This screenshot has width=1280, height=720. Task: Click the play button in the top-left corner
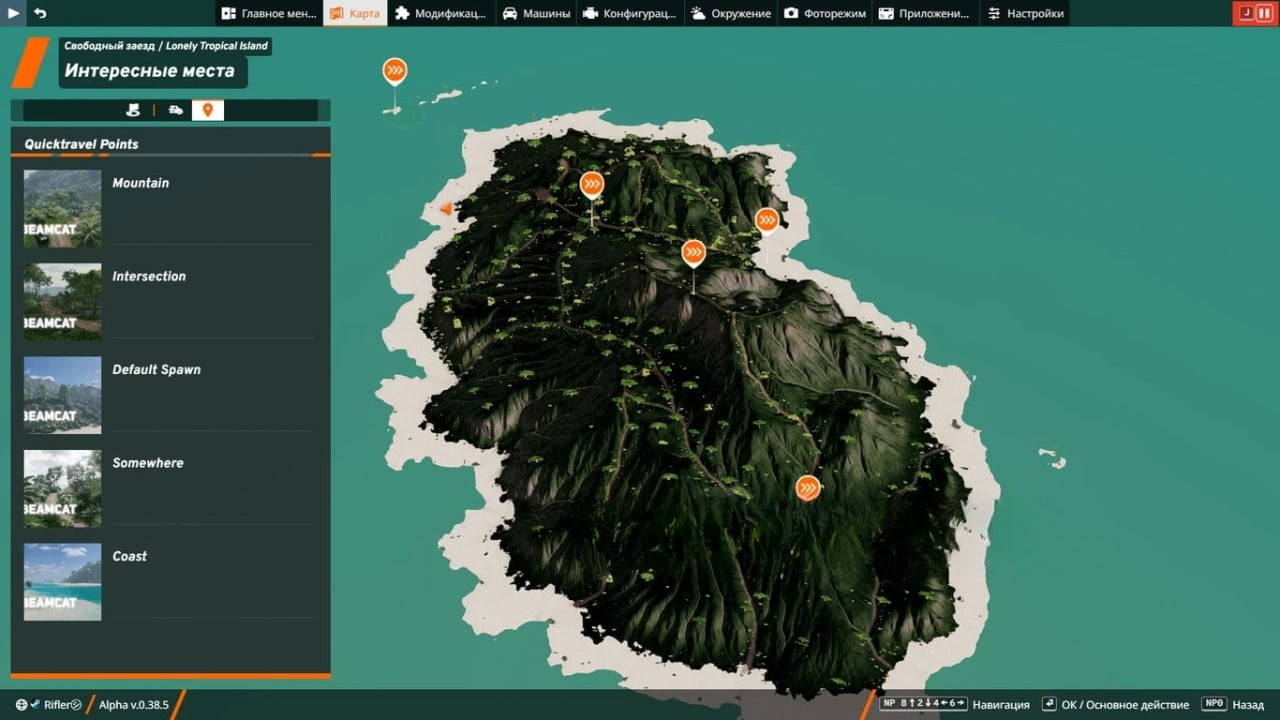(x=13, y=13)
